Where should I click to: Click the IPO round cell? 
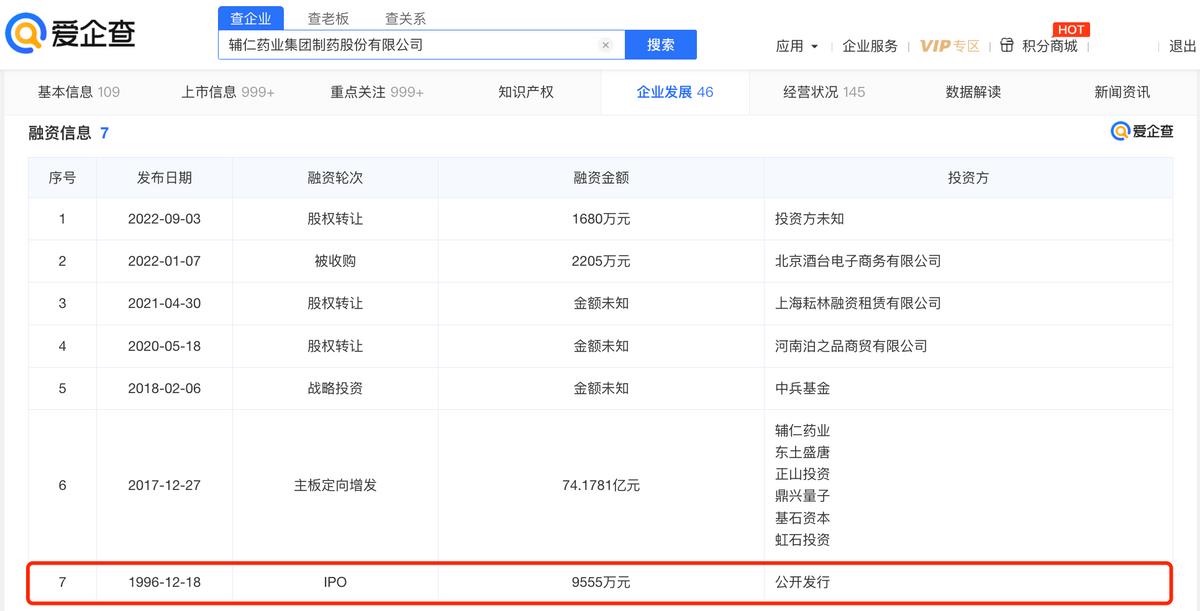335,582
